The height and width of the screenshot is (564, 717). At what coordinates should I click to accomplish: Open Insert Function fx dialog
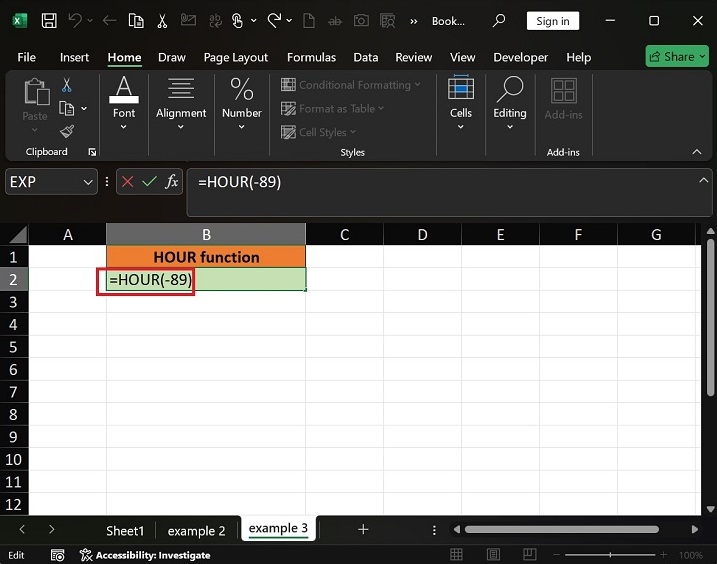172,182
